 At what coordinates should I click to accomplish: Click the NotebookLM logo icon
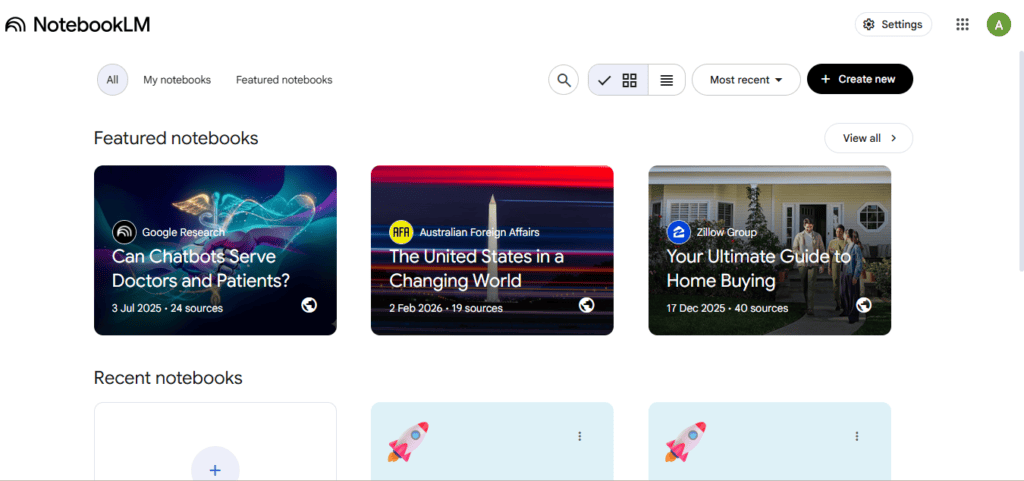click(16, 25)
